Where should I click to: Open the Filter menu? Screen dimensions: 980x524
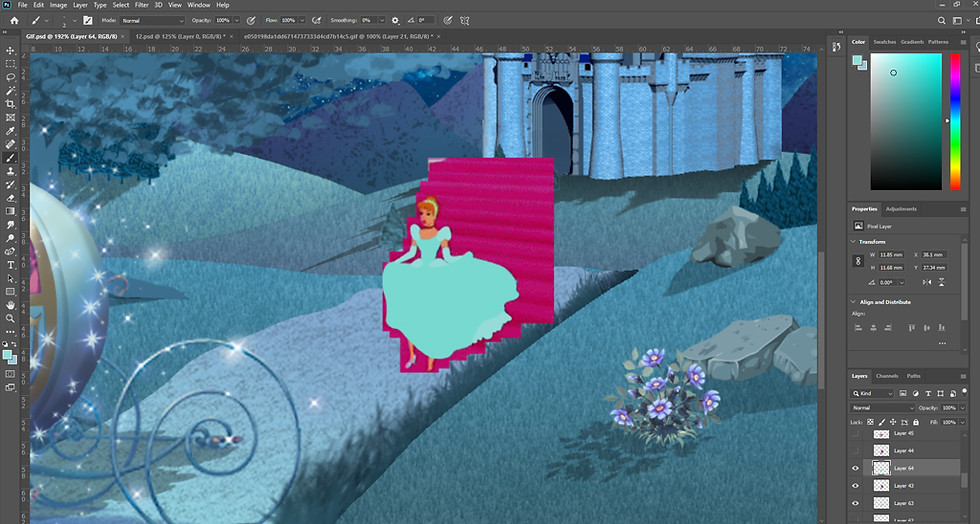[142, 5]
